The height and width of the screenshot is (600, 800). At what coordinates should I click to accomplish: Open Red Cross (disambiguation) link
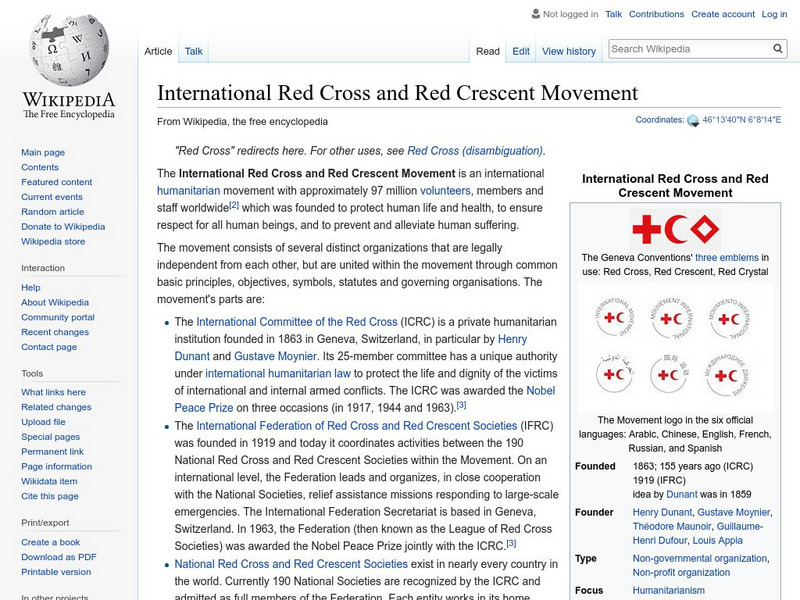(x=475, y=151)
